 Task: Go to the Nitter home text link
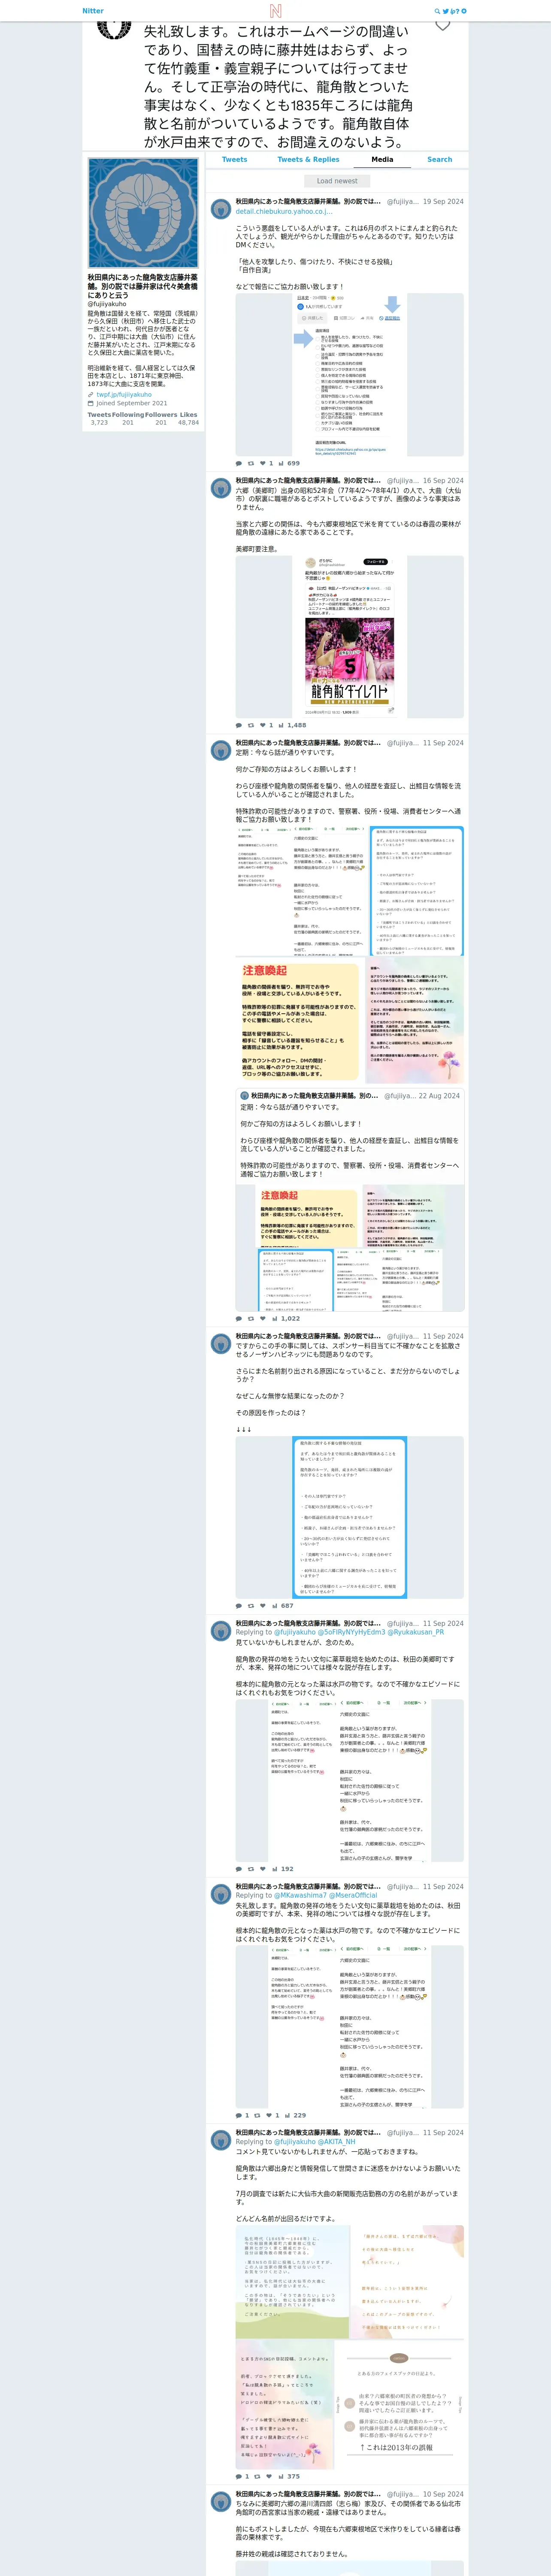tap(93, 11)
